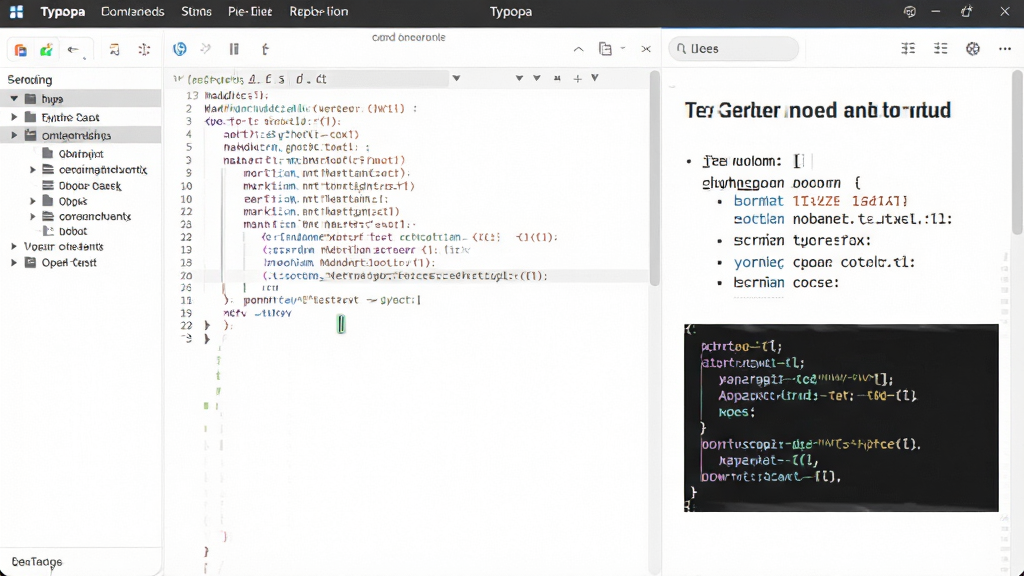The width and height of the screenshot is (1024, 576).
Task: Expand the "ceoaimaftclvortix" folder arrow
Action: 33,170
